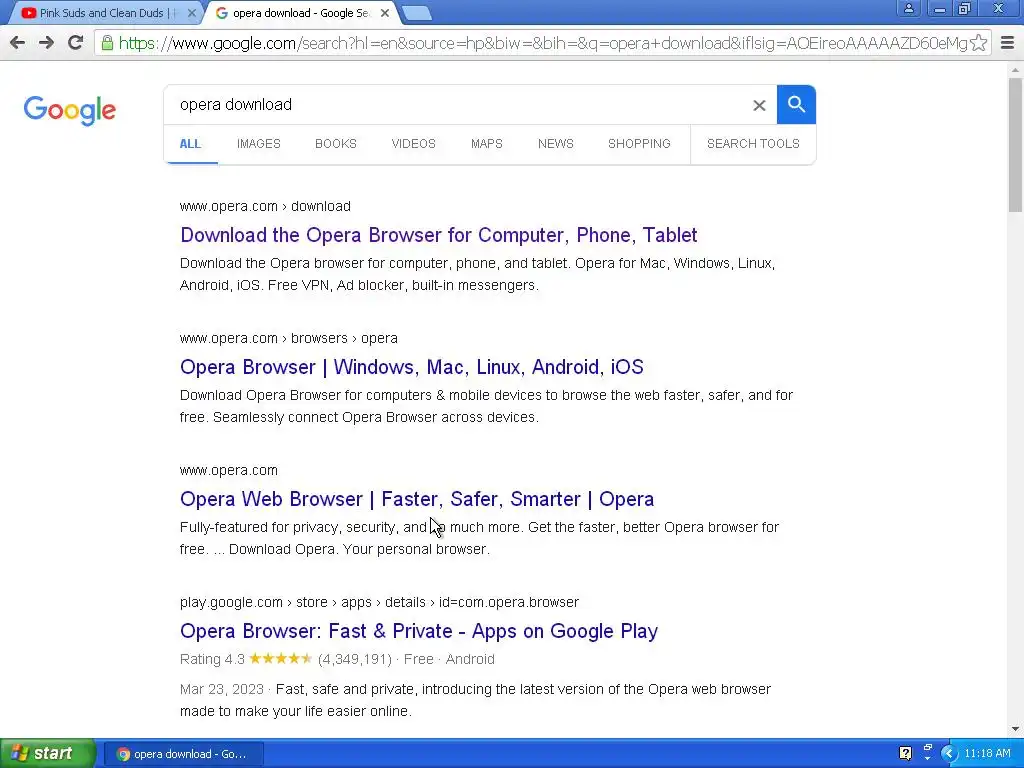Click the www.opera.com › download breadcrumb

pyautogui.click(x=265, y=206)
